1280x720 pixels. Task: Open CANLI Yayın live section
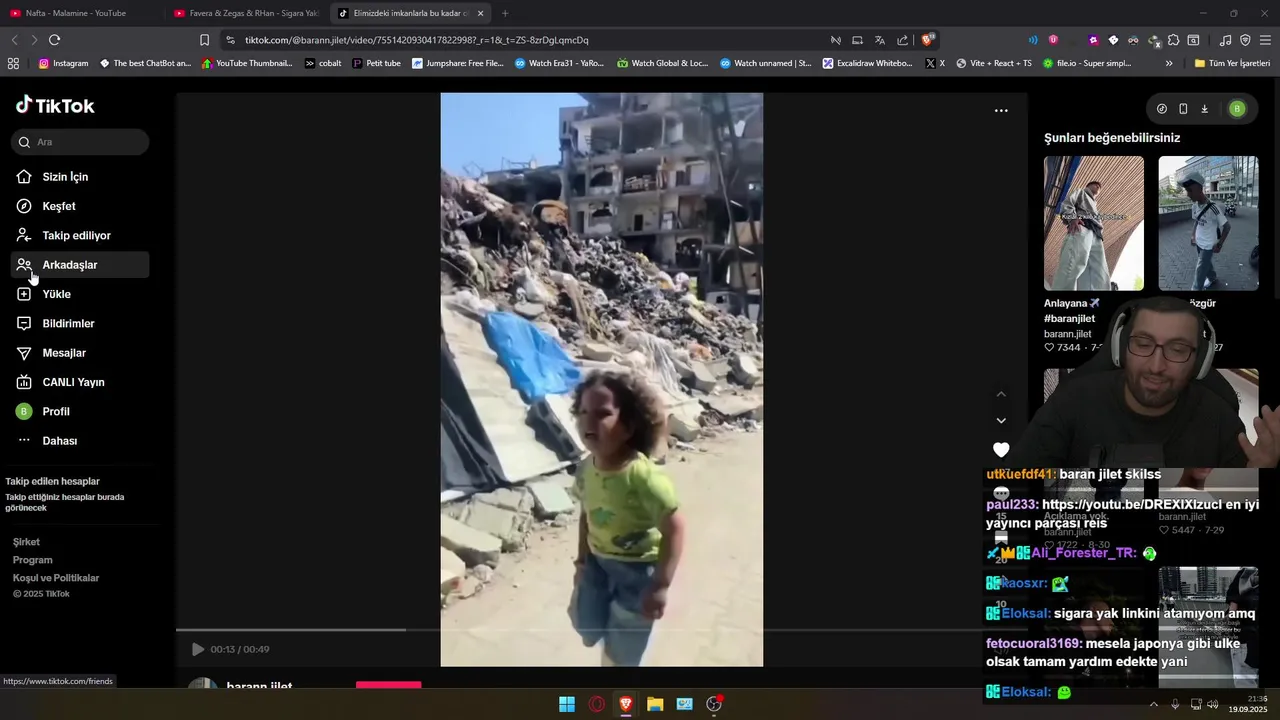[80, 382]
